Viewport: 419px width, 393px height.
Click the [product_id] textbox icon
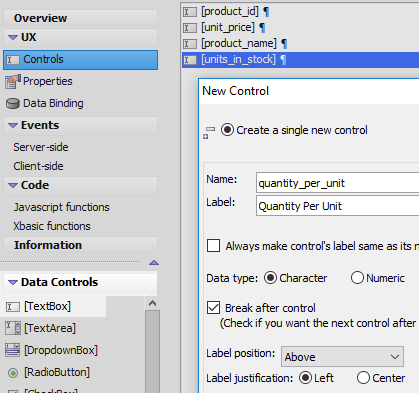click(x=190, y=12)
